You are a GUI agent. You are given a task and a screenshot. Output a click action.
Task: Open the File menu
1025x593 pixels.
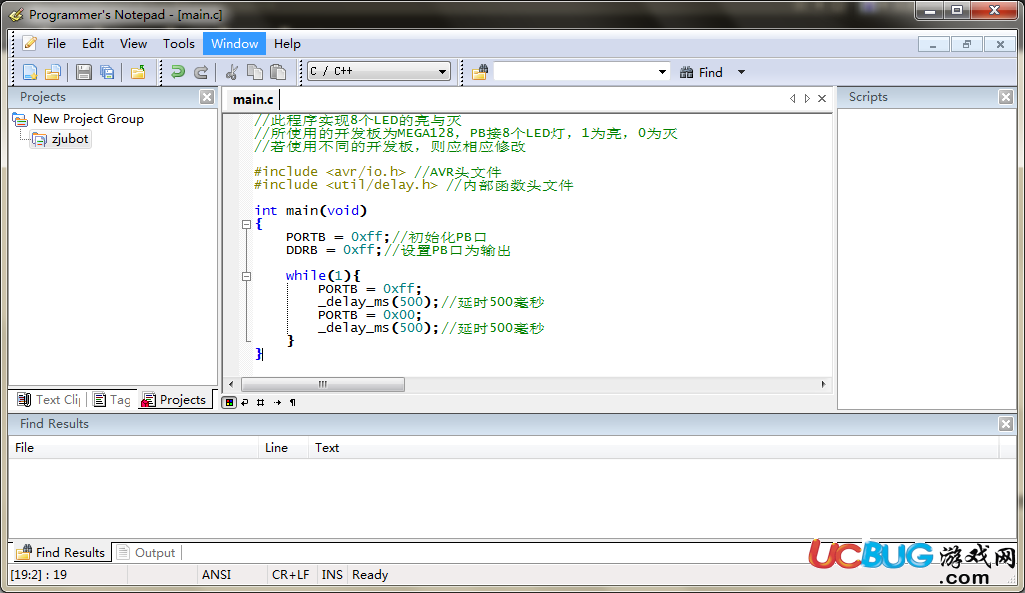(x=56, y=44)
